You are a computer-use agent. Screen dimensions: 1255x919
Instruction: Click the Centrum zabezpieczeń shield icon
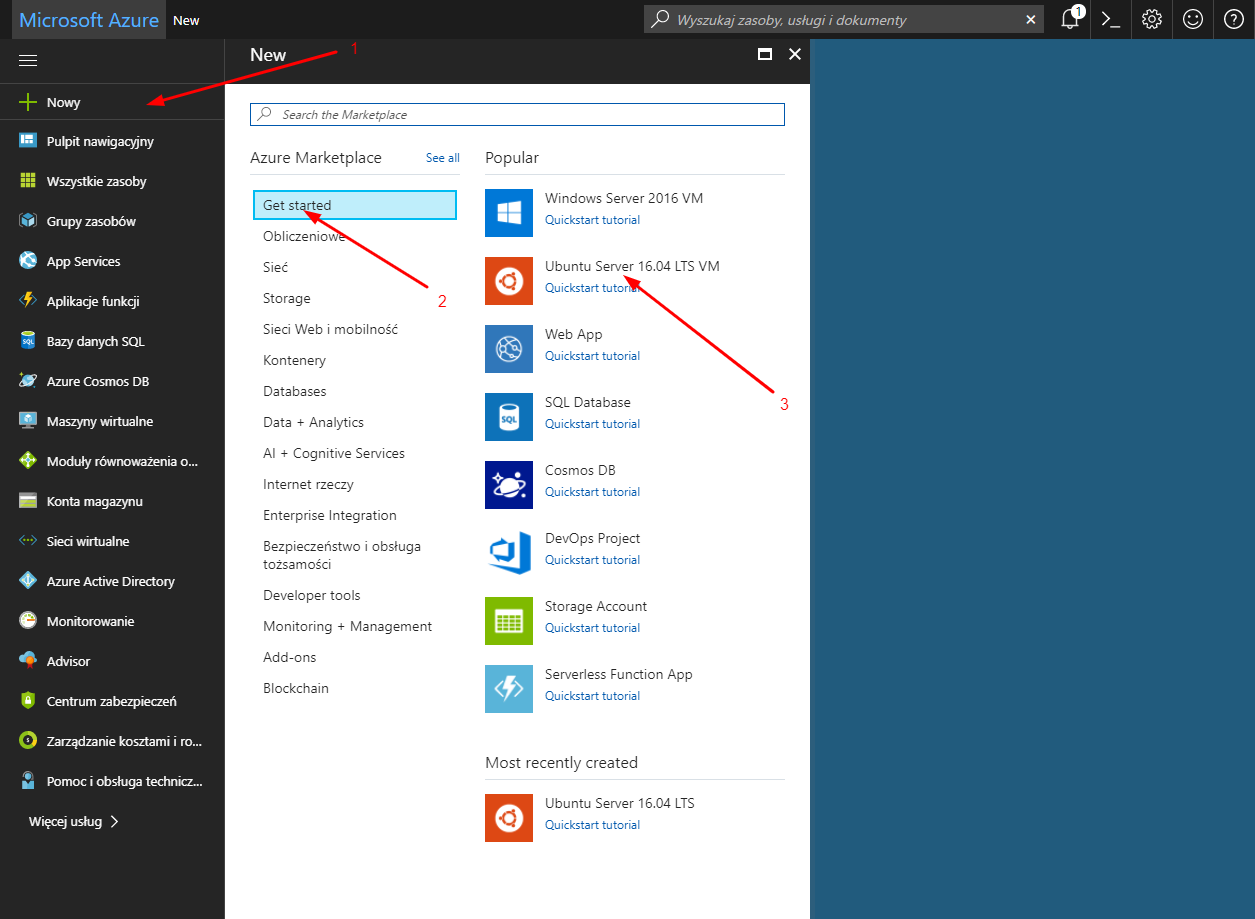pyautogui.click(x=28, y=701)
